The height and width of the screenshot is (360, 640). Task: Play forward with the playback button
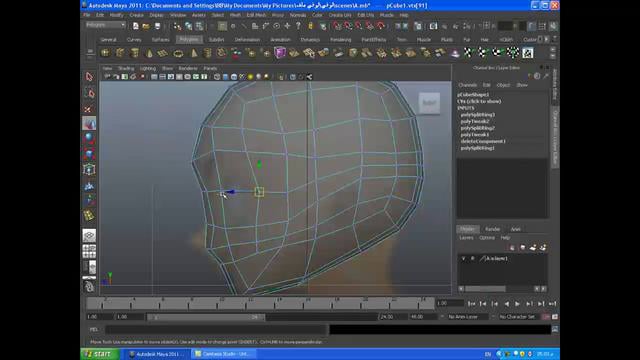(518, 304)
